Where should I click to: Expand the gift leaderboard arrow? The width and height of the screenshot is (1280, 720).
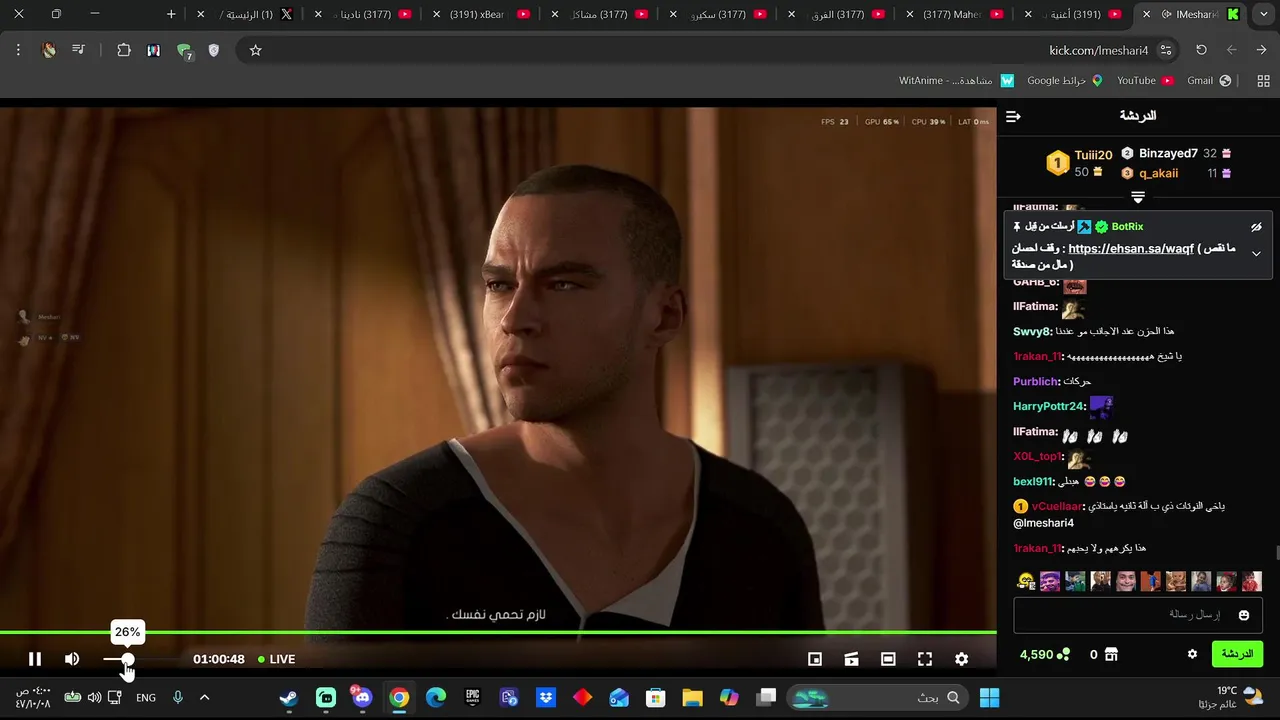tap(1138, 197)
